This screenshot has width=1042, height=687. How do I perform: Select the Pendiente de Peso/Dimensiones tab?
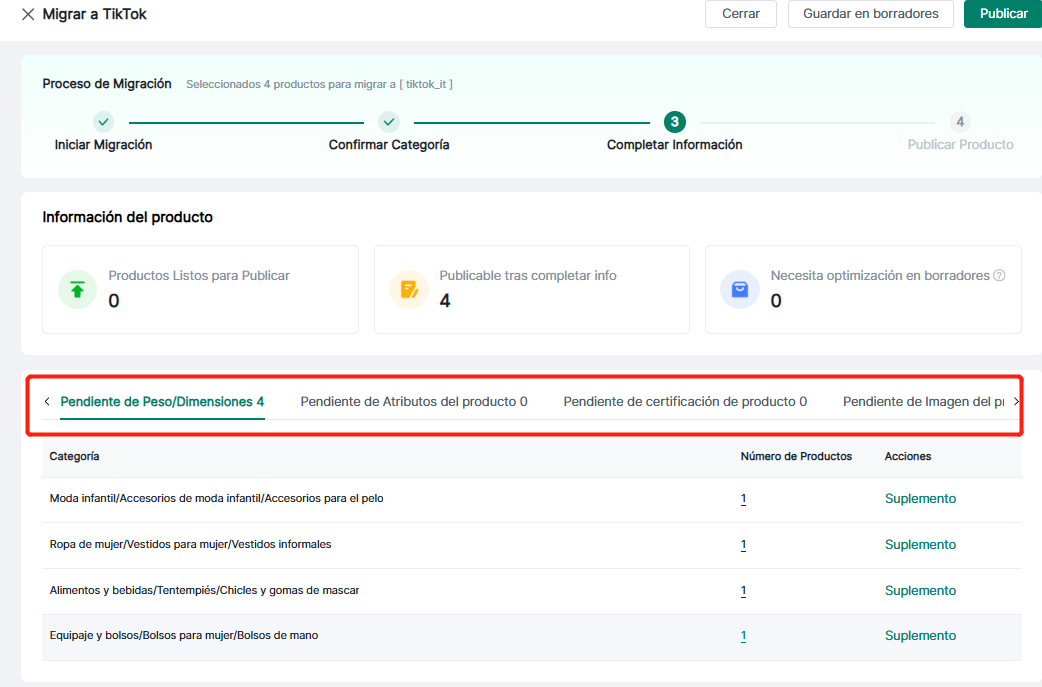[162, 402]
